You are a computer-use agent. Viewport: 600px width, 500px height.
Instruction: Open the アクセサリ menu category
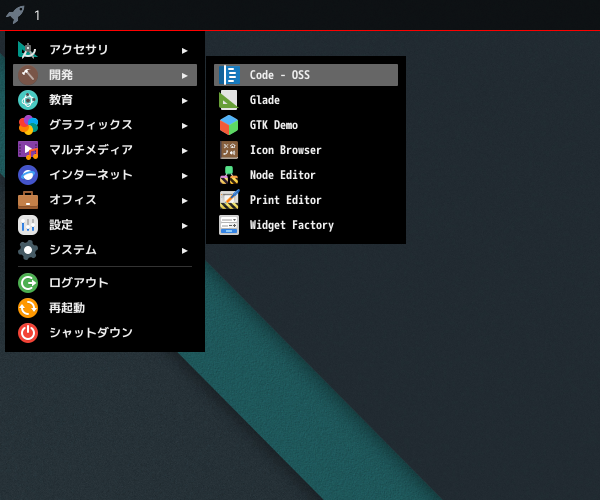click(105, 50)
